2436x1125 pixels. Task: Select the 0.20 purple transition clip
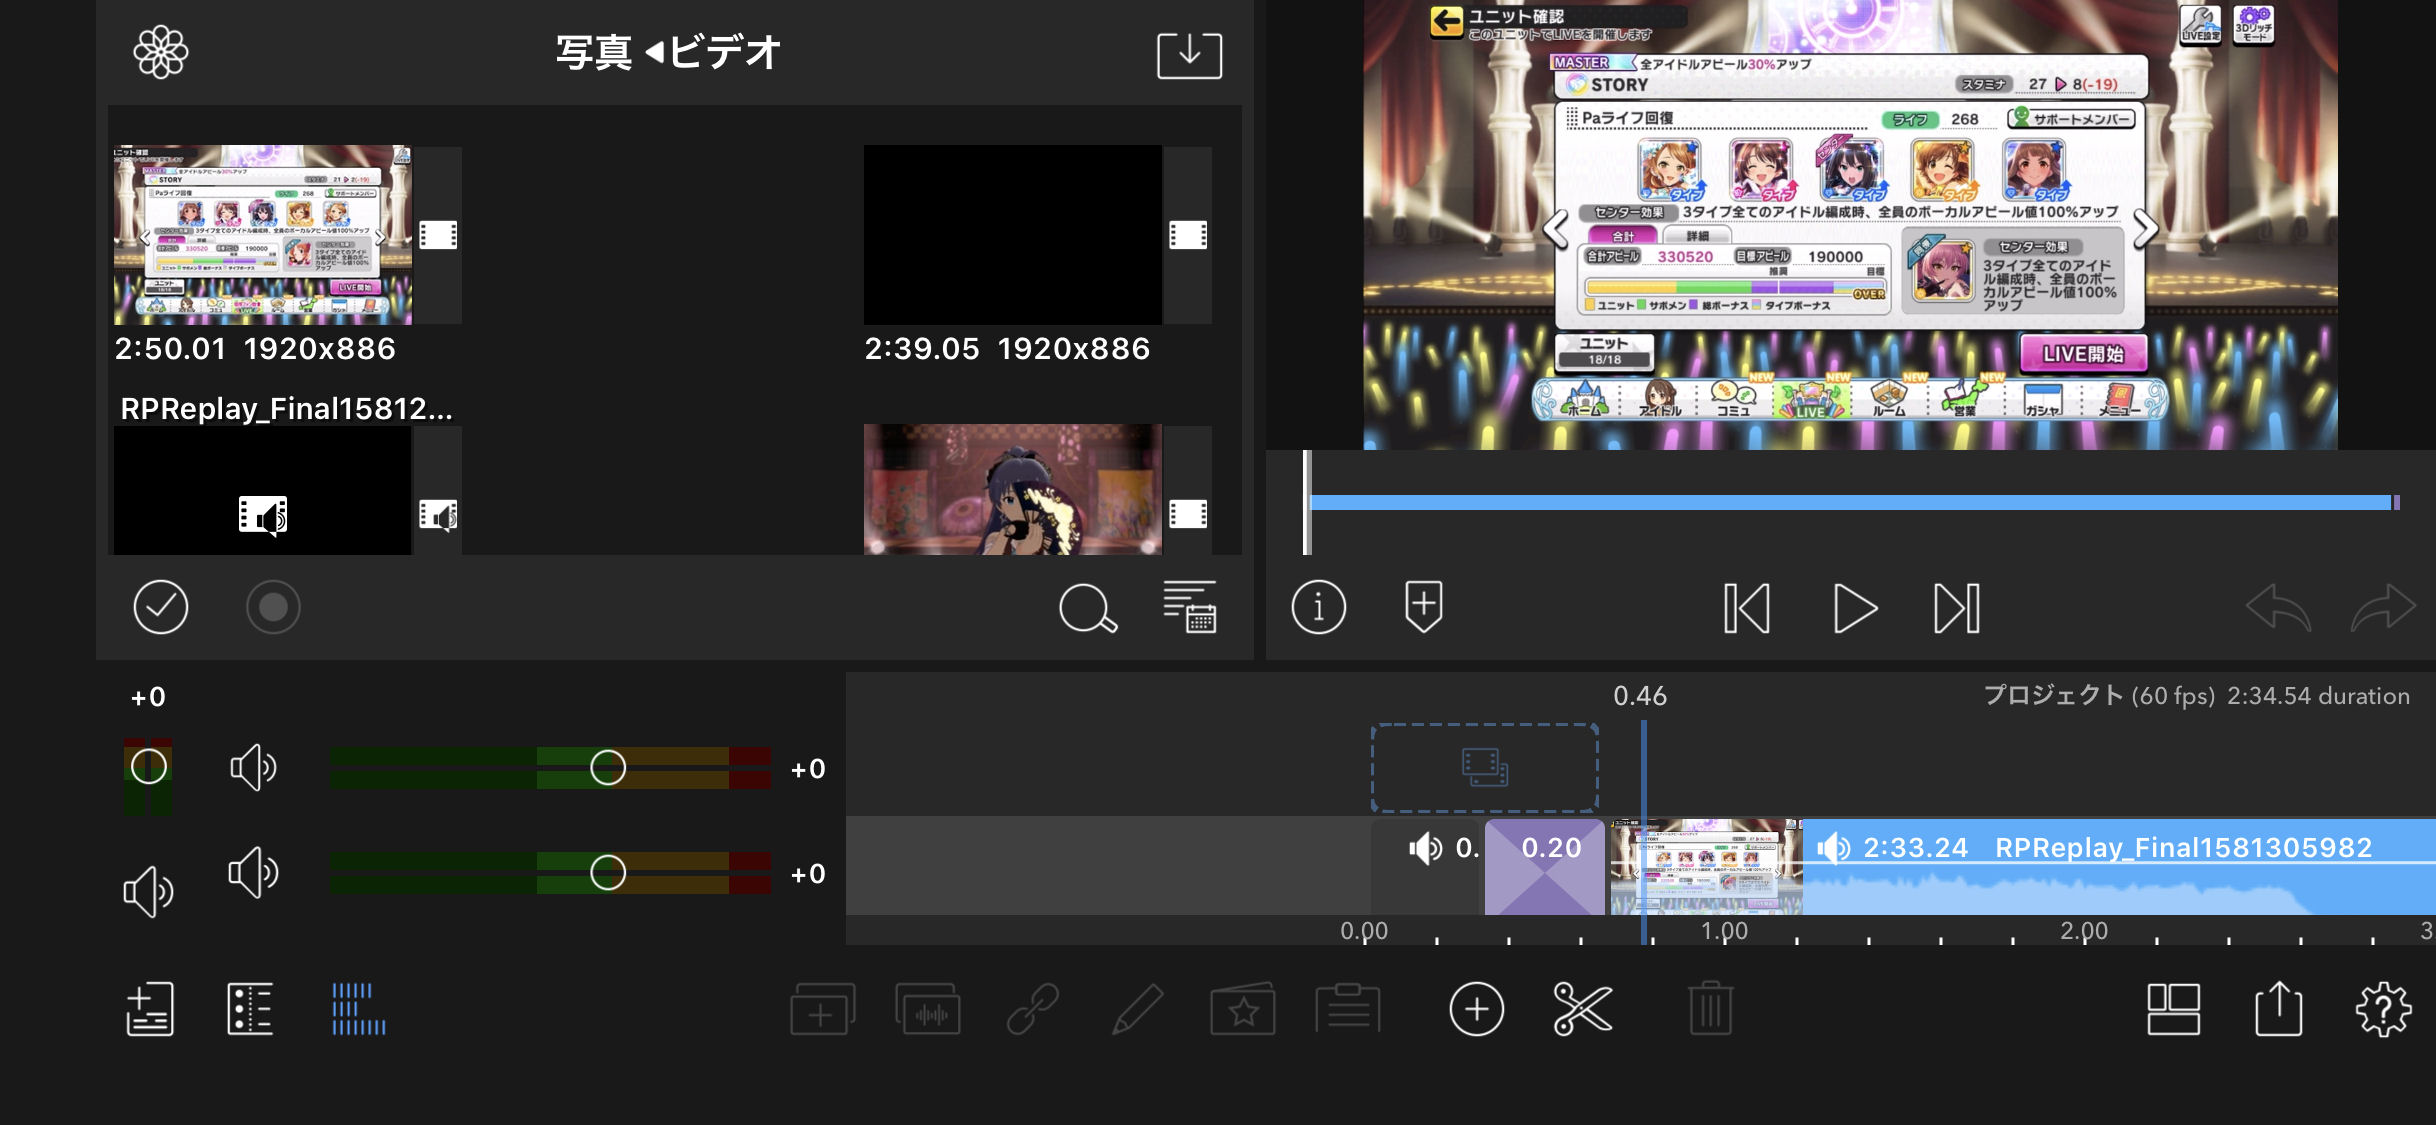point(1544,866)
